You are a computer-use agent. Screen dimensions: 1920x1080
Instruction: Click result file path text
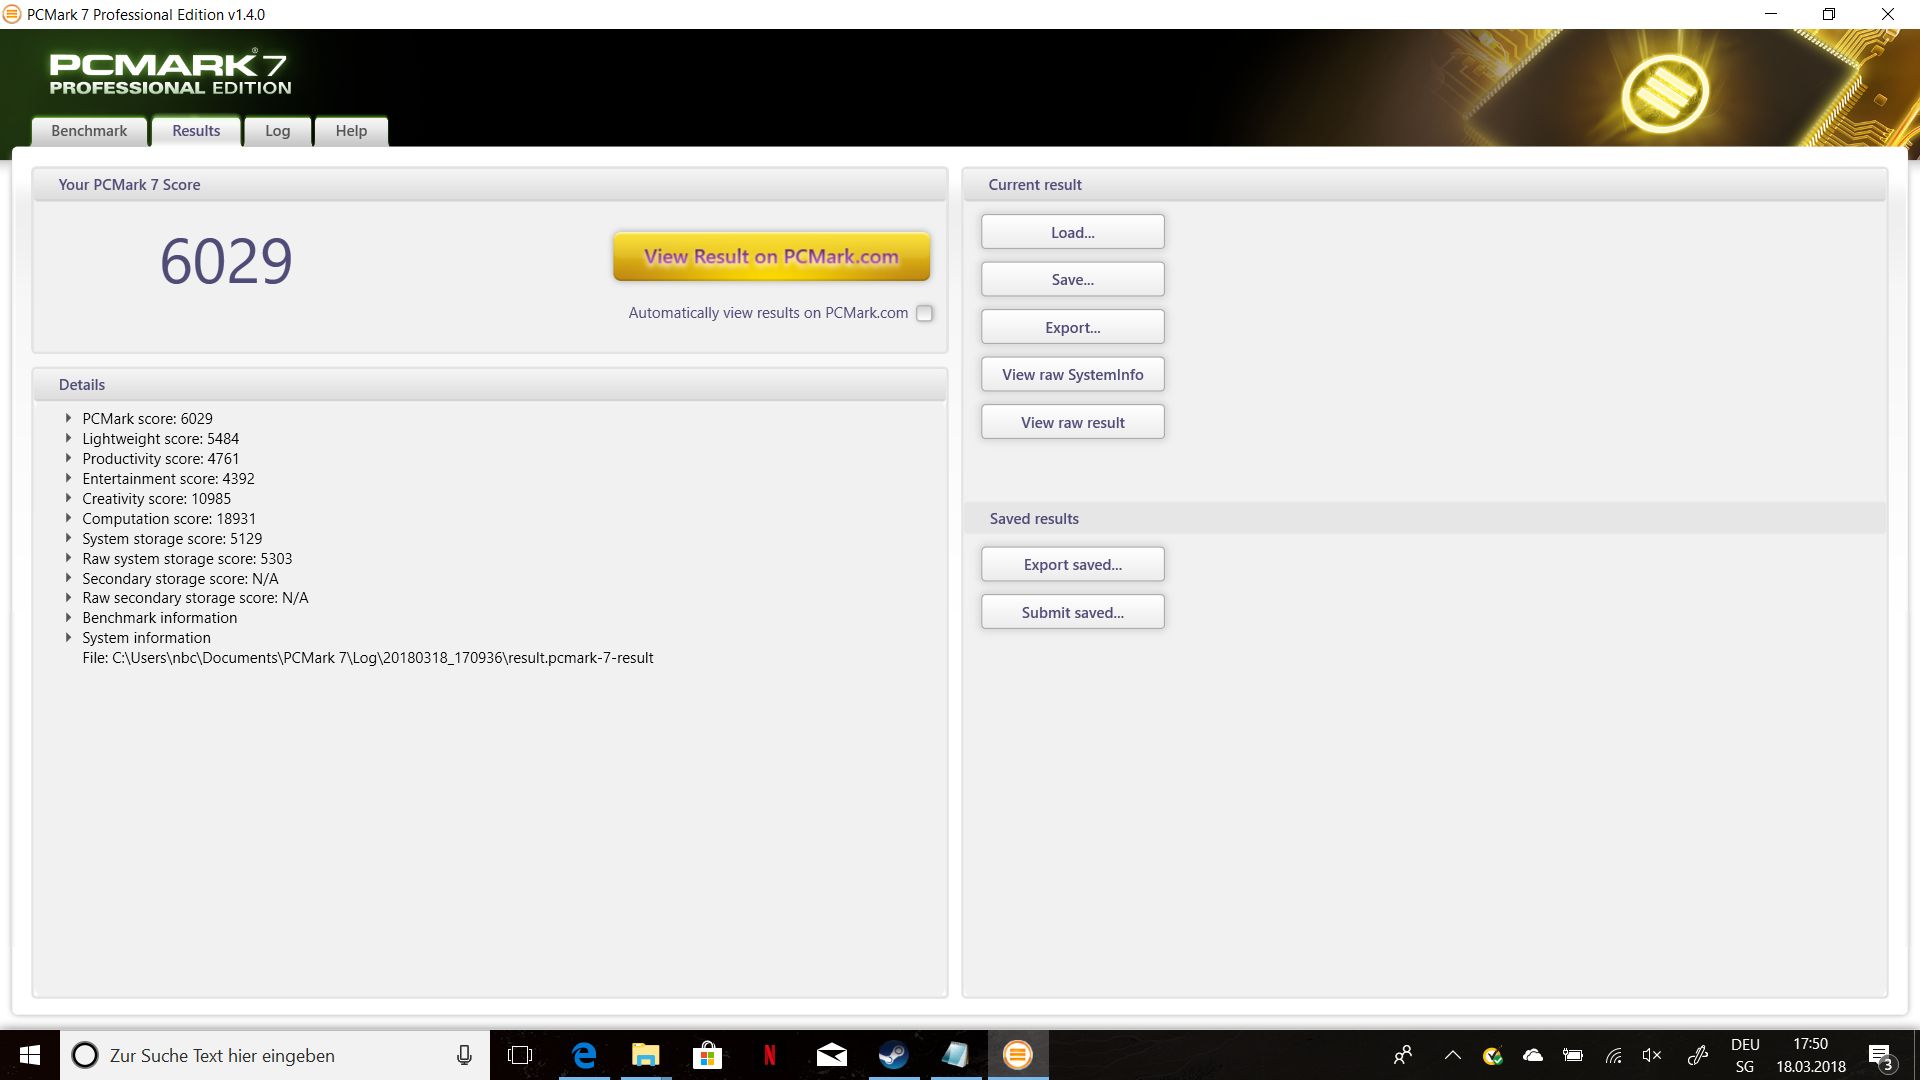(368, 658)
